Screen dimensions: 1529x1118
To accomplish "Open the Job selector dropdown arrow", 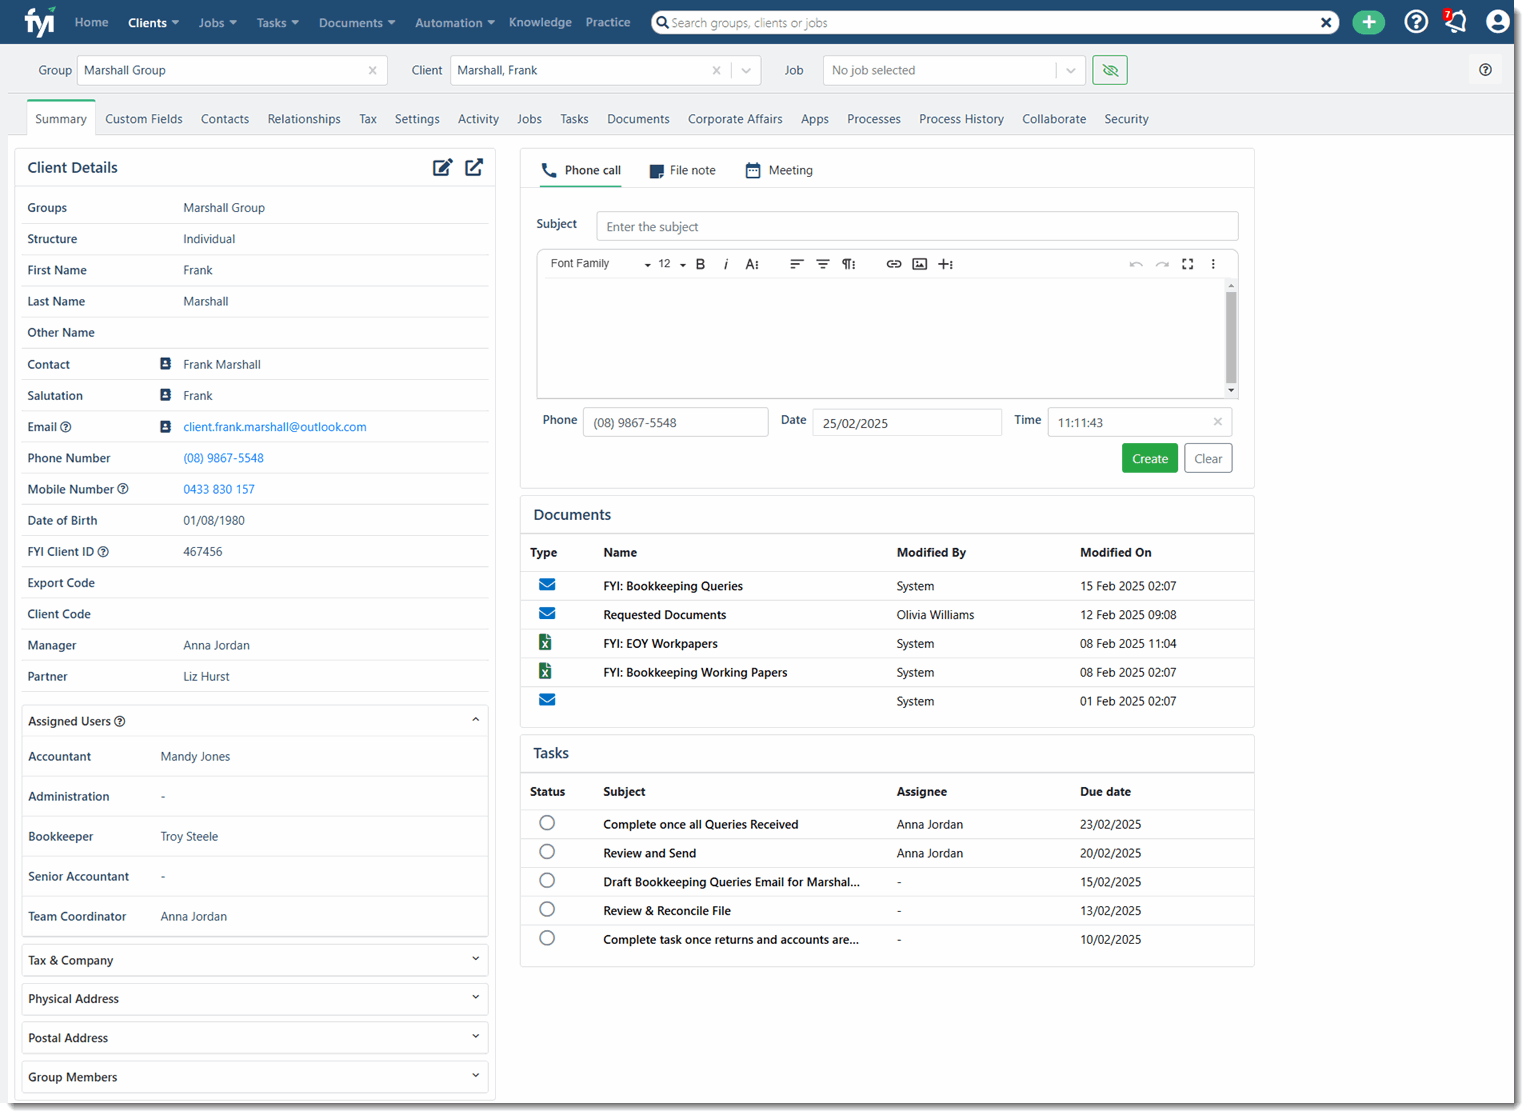I will pos(1070,70).
